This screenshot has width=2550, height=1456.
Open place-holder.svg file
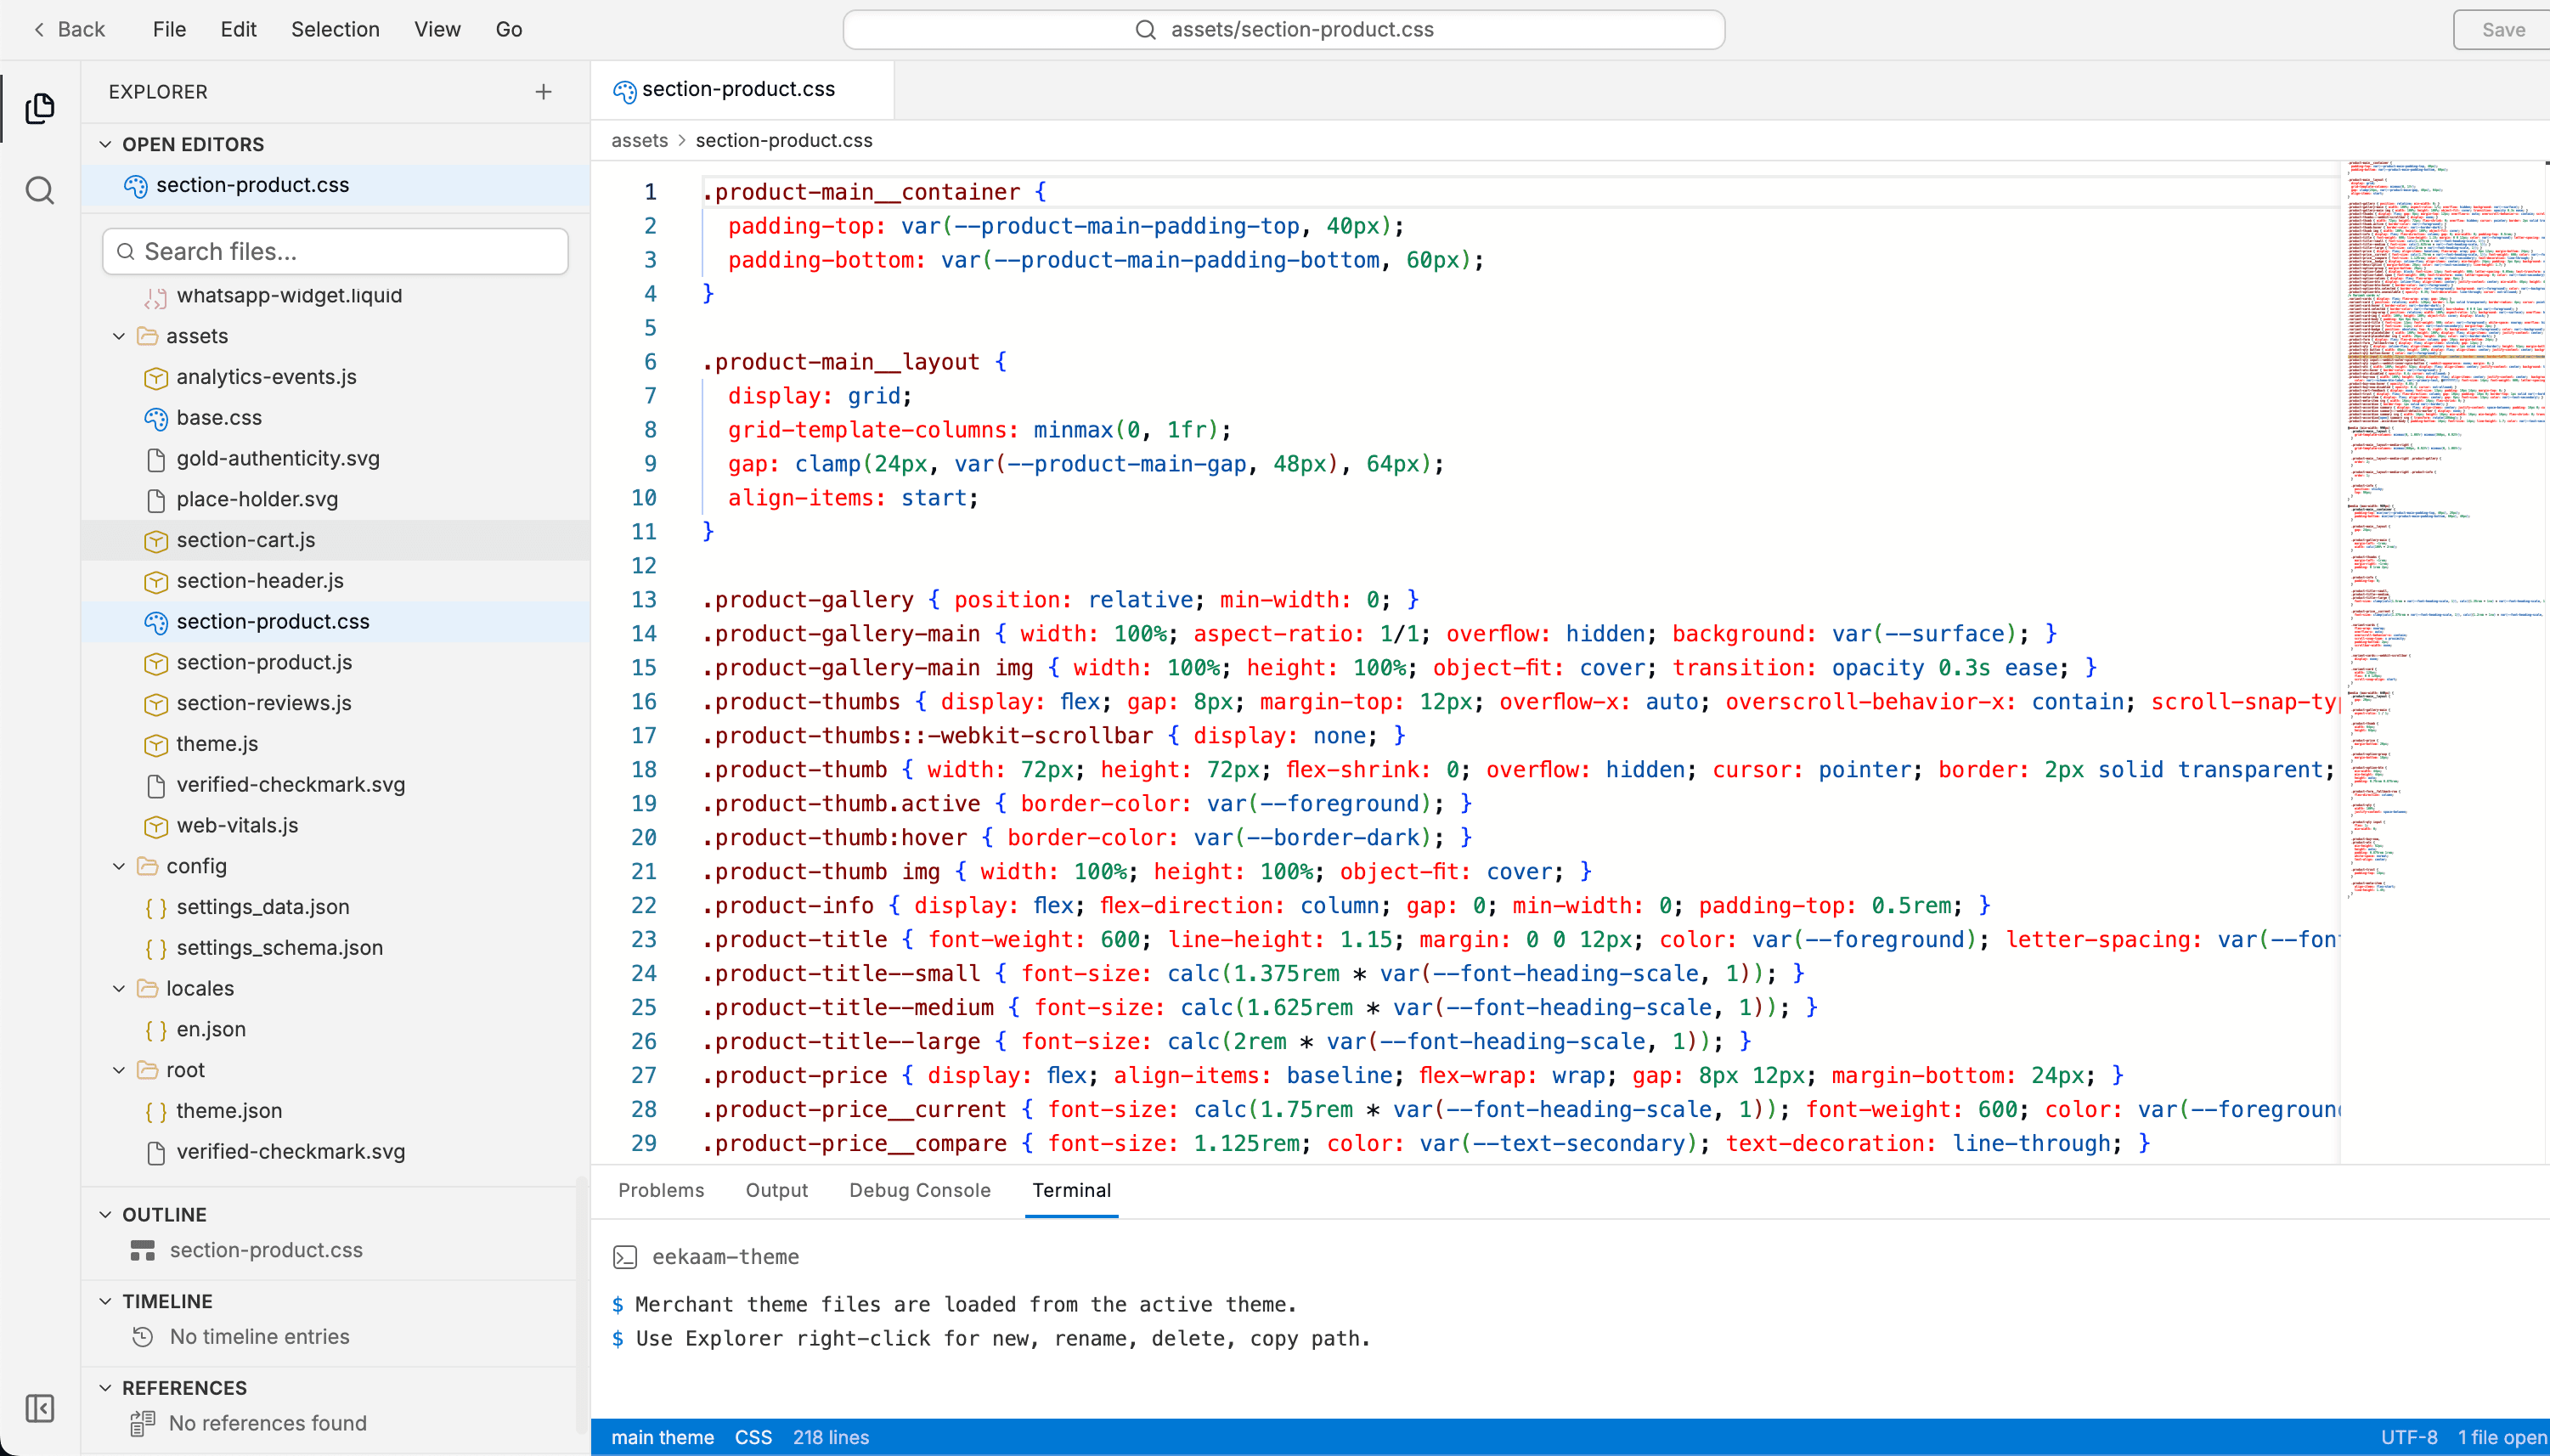click(335, 499)
